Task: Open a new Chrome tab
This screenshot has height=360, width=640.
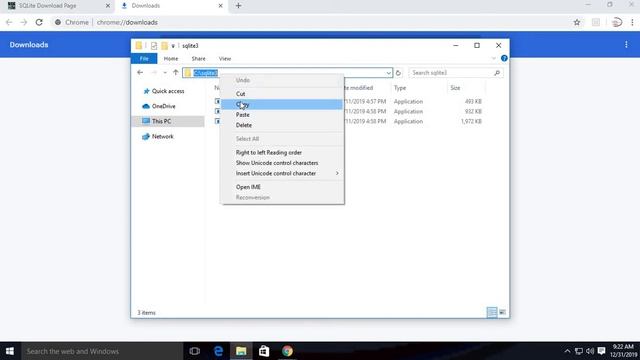Action: [238, 6]
